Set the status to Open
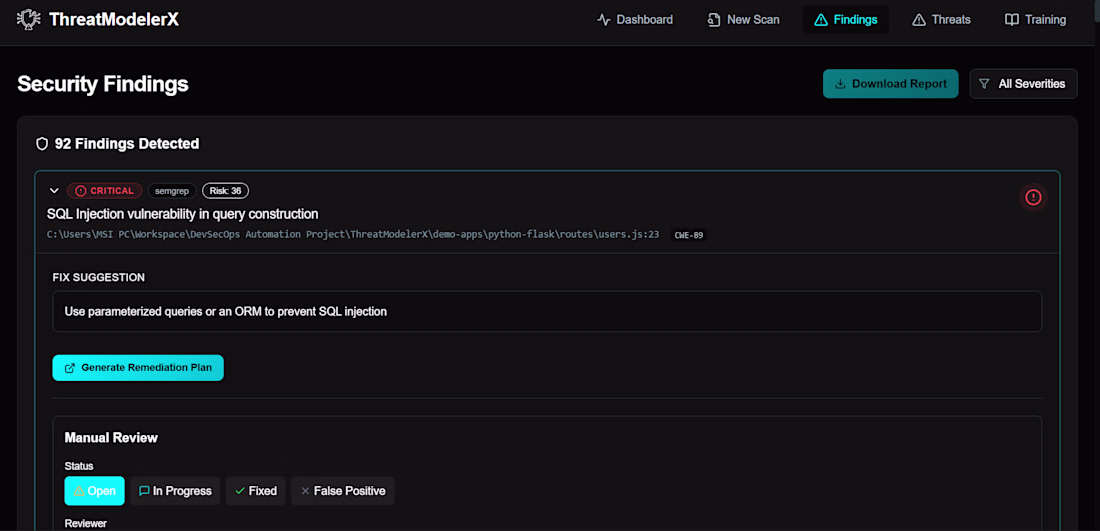 tap(95, 491)
